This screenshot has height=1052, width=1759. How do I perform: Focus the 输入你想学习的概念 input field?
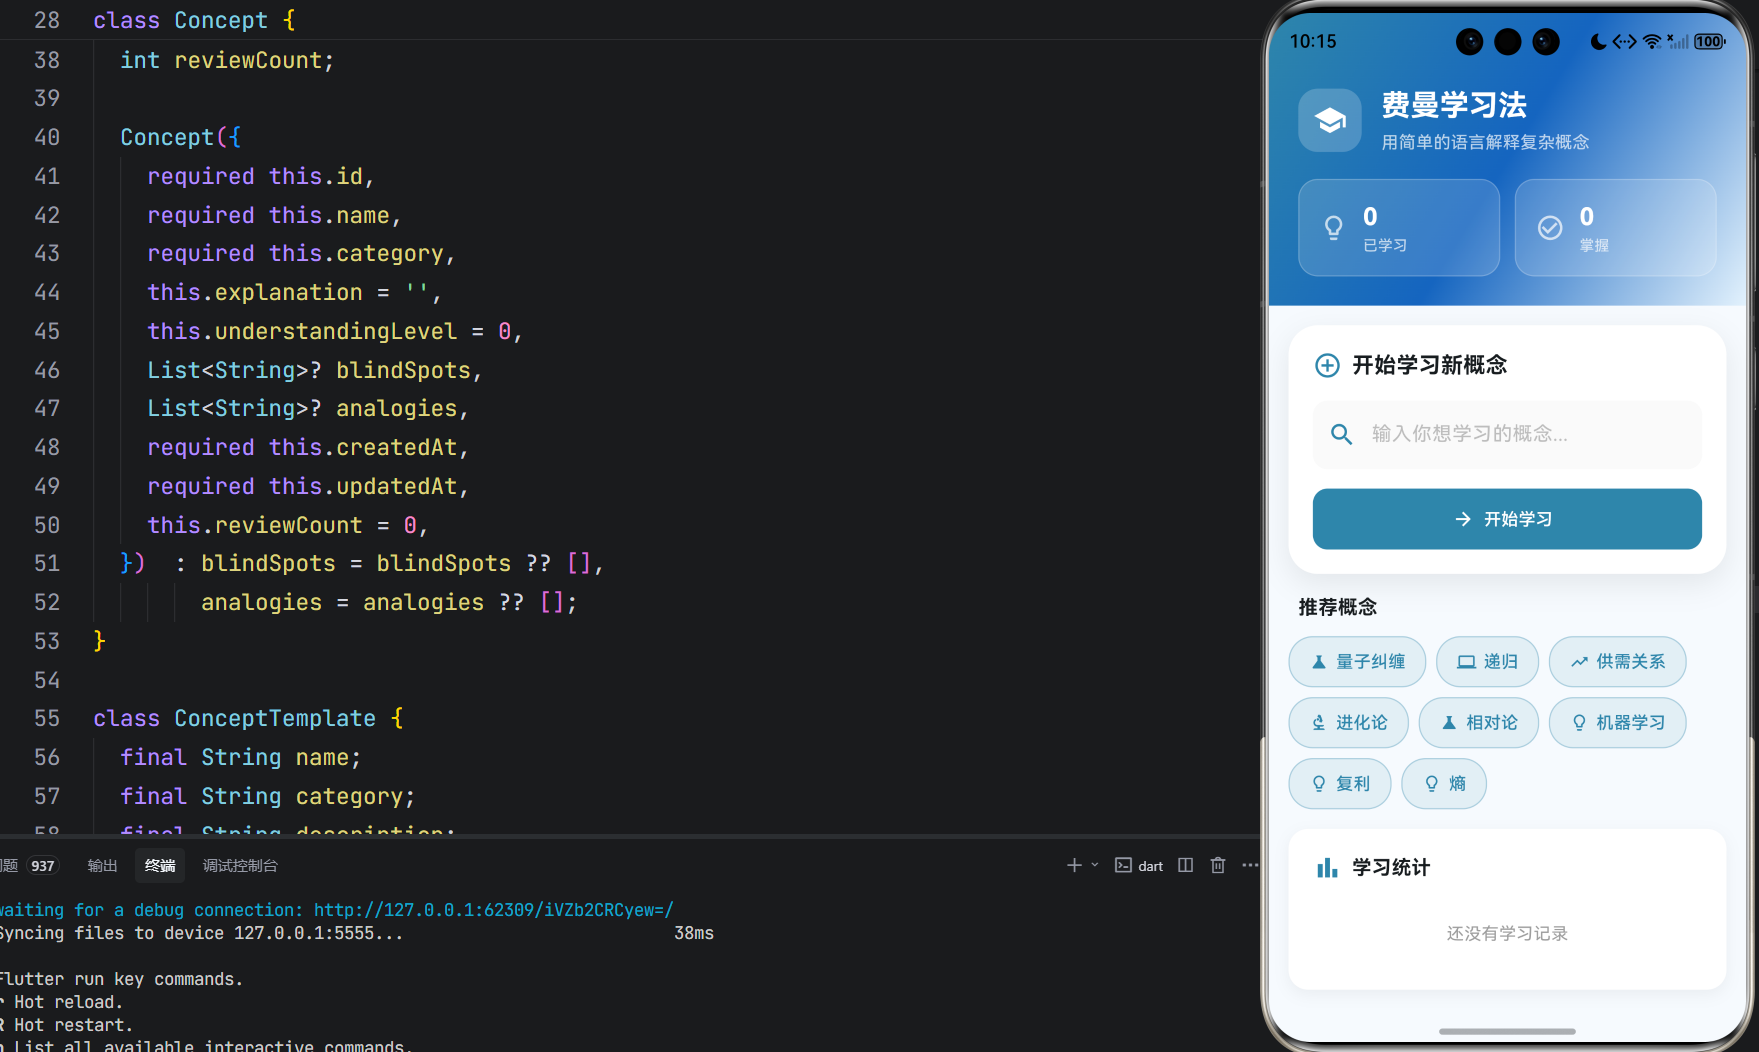point(1507,434)
